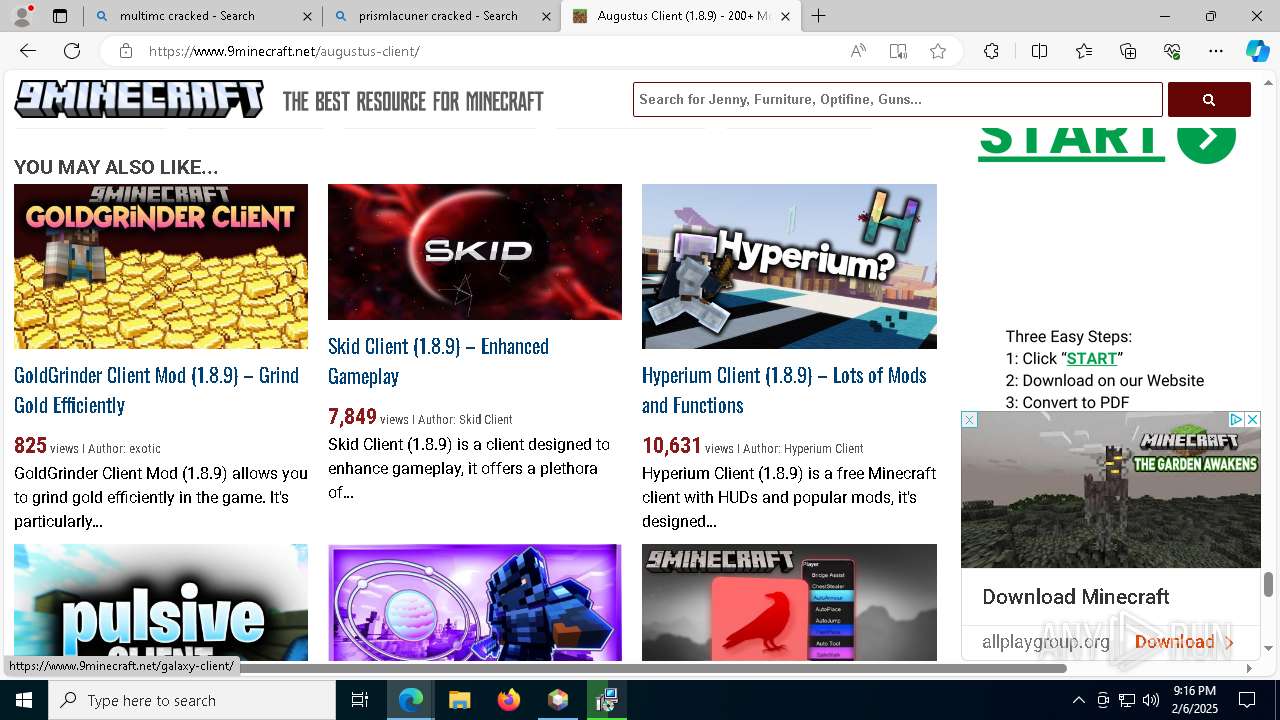Open GoldGrinder Client thumbnail image
The image size is (1280, 720).
click(161, 266)
